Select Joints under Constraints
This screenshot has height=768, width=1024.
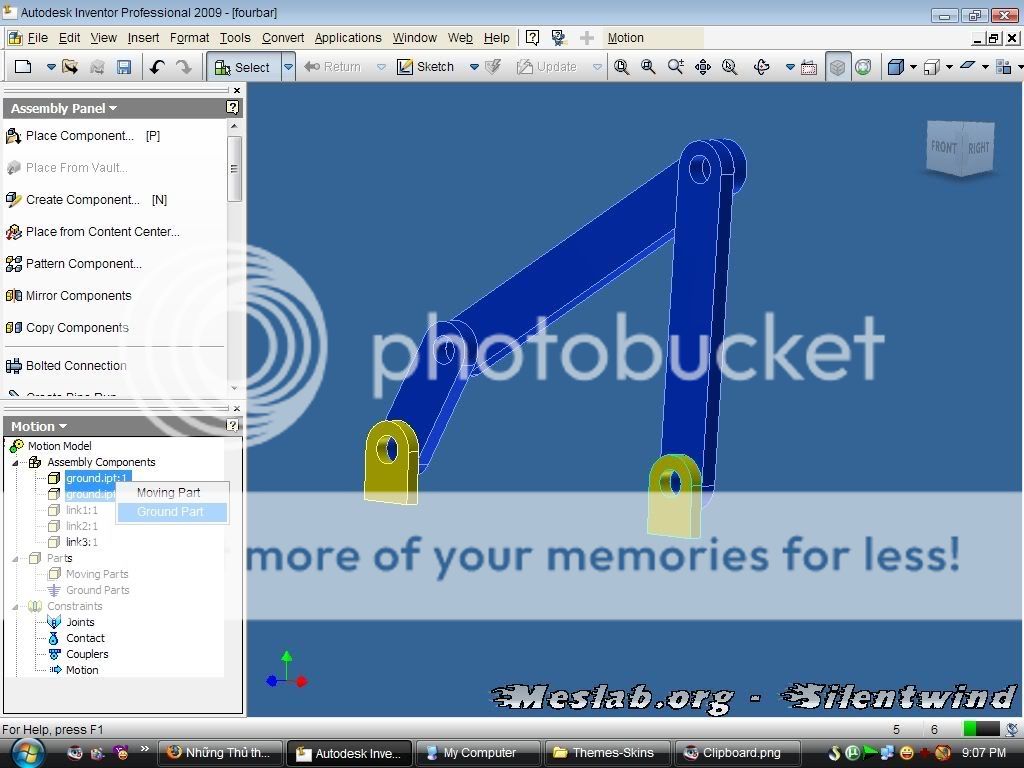[x=80, y=622]
